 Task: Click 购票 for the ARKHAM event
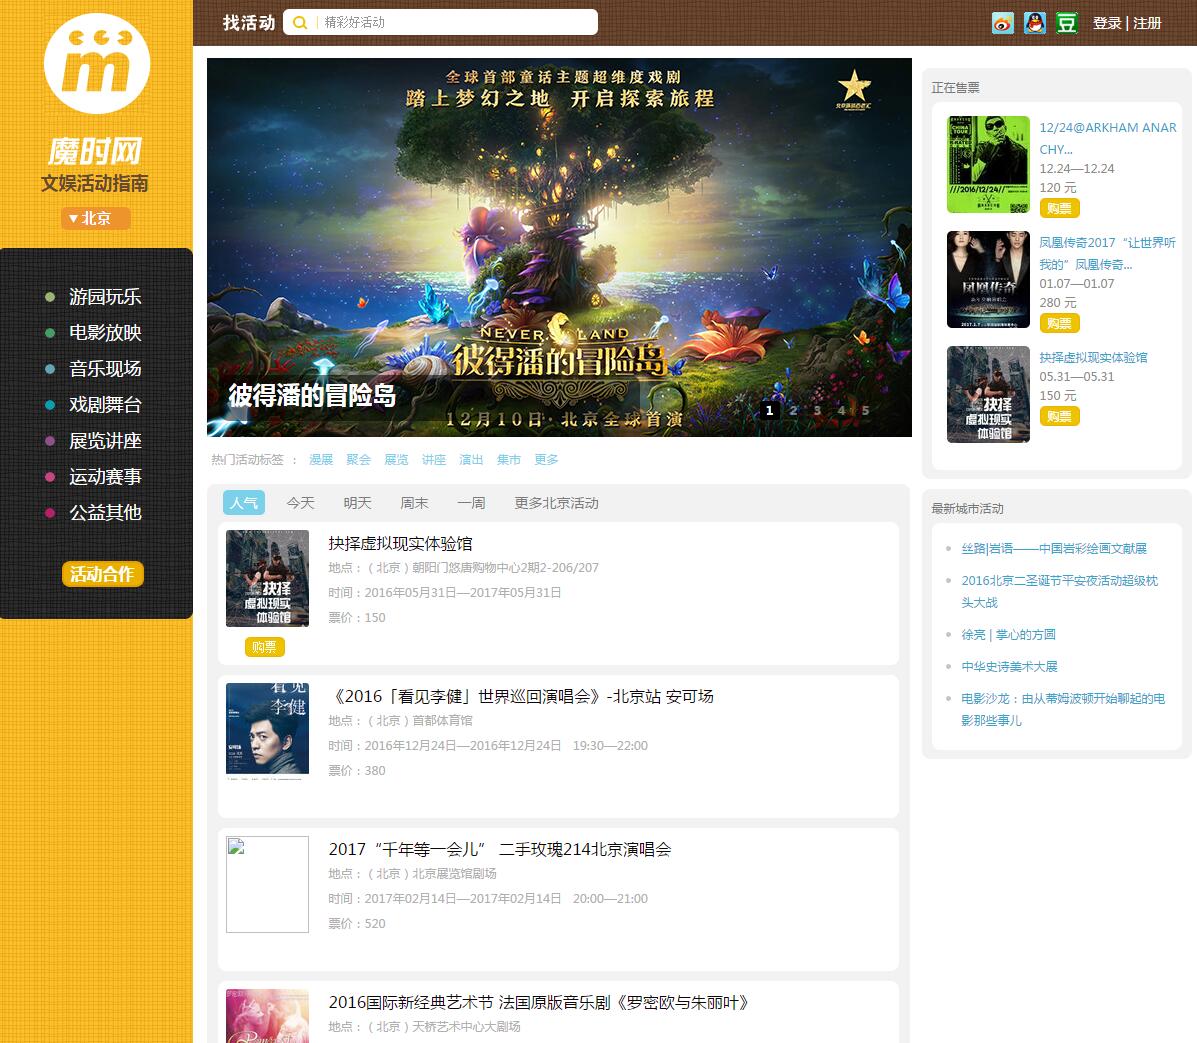pos(1059,208)
